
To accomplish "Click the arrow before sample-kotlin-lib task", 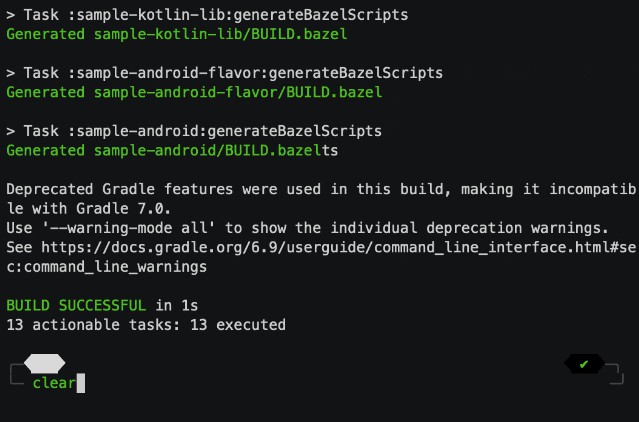I will point(11,15).
